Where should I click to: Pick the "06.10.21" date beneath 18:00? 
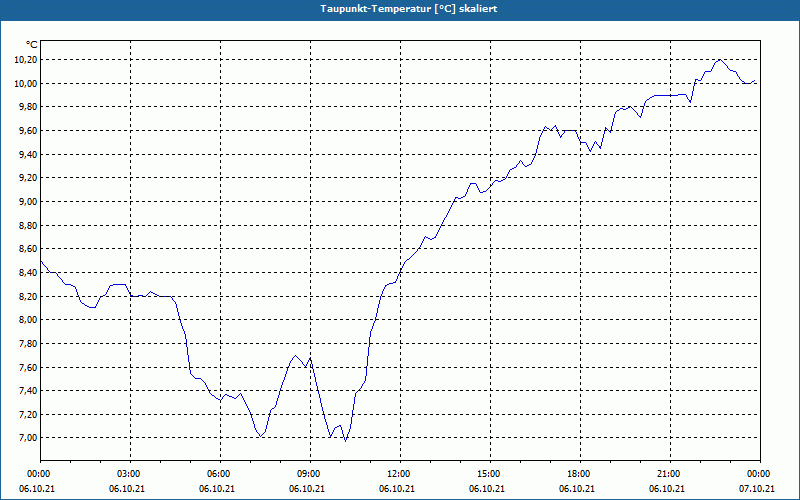[x=577, y=488]
